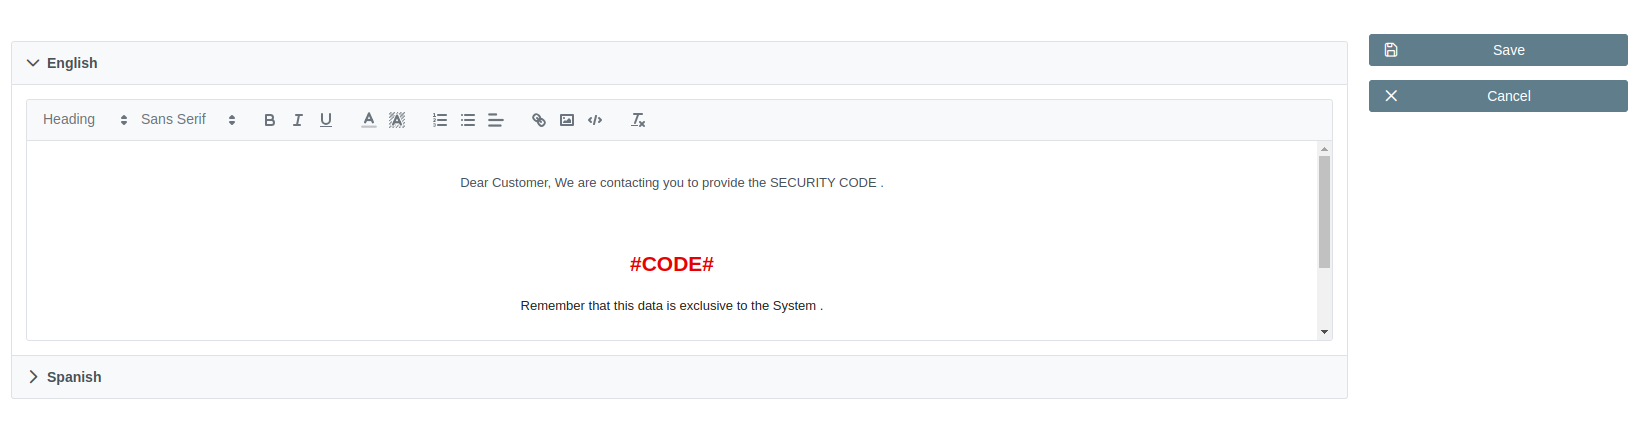Screen dimensions: 1633x435
Task: Clear text formatting
Action: (638, 120)
